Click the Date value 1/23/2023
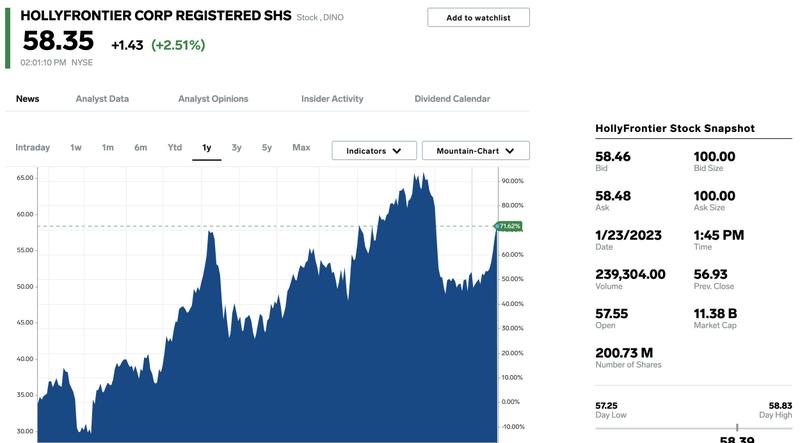Viewport: 800px width, 443px height. [x=628, y=235]
